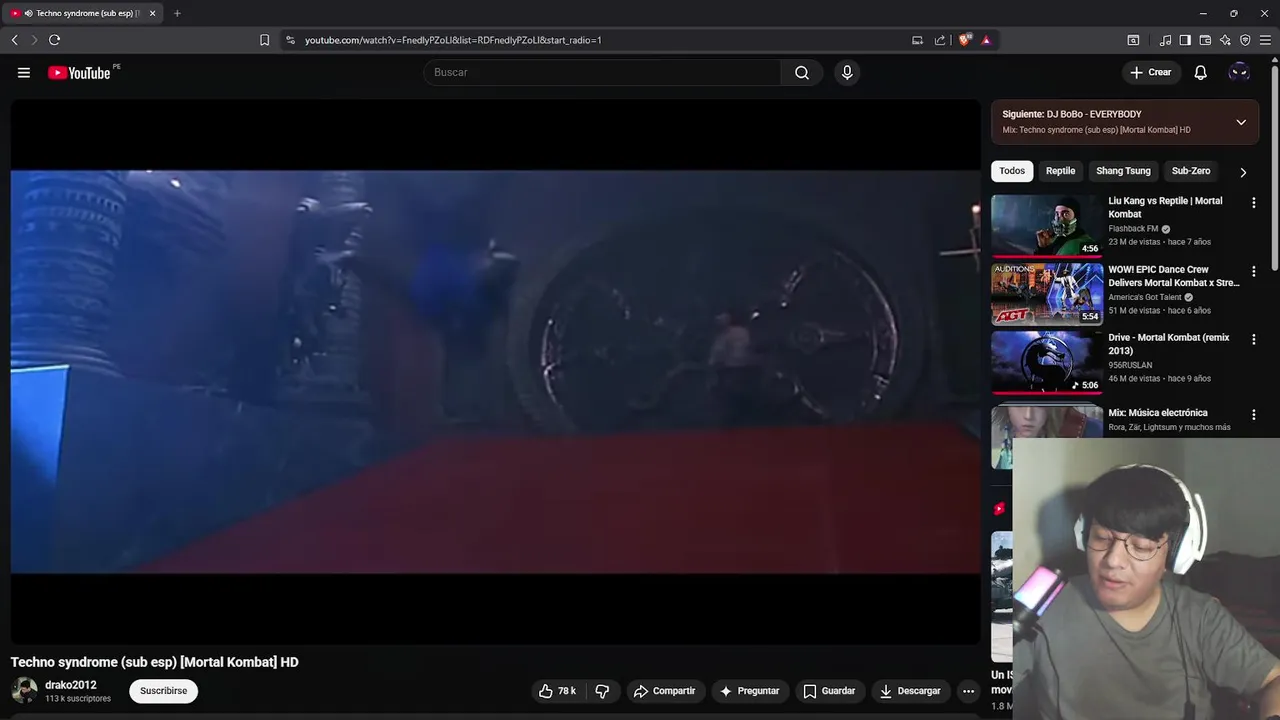
Task: Open the browser main menu
Action: [x=1265, y=40]
